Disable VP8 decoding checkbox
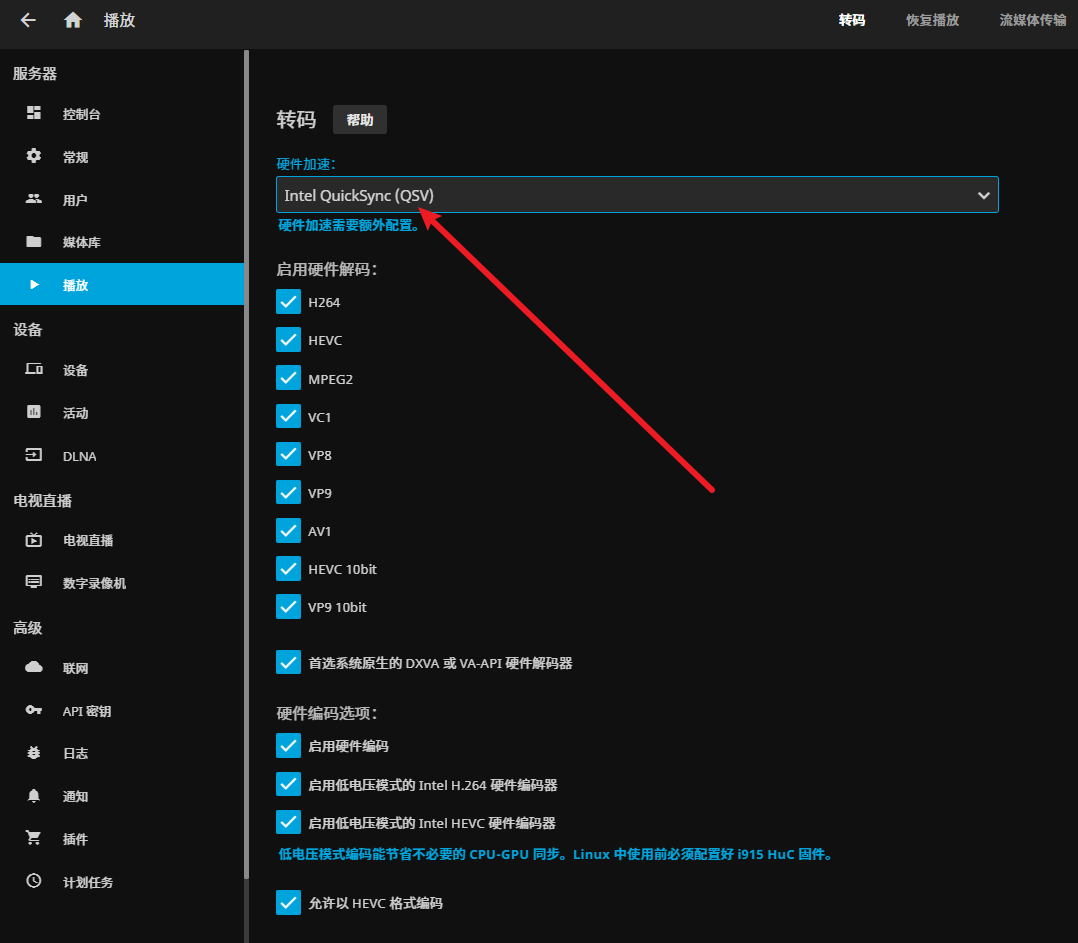This screenshot has width=1078, height=943. (x=288, y=454)
